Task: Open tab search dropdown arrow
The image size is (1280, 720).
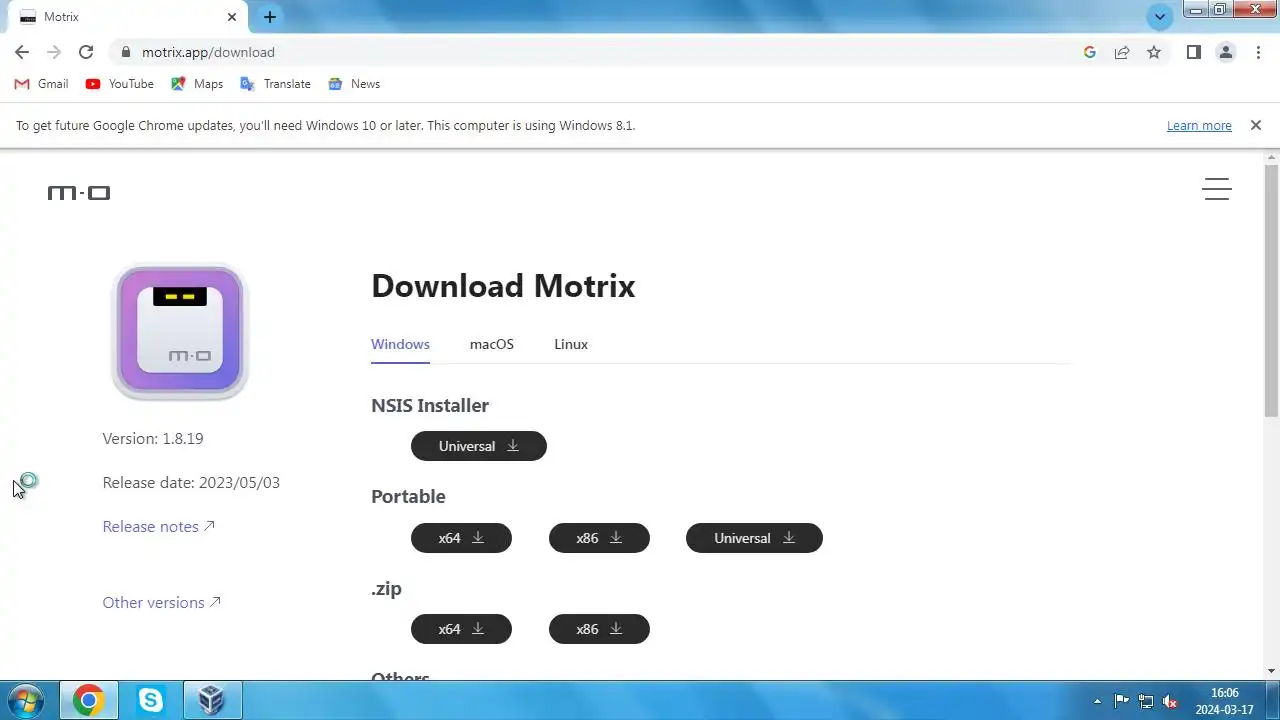Action: tap(1160, 16)
